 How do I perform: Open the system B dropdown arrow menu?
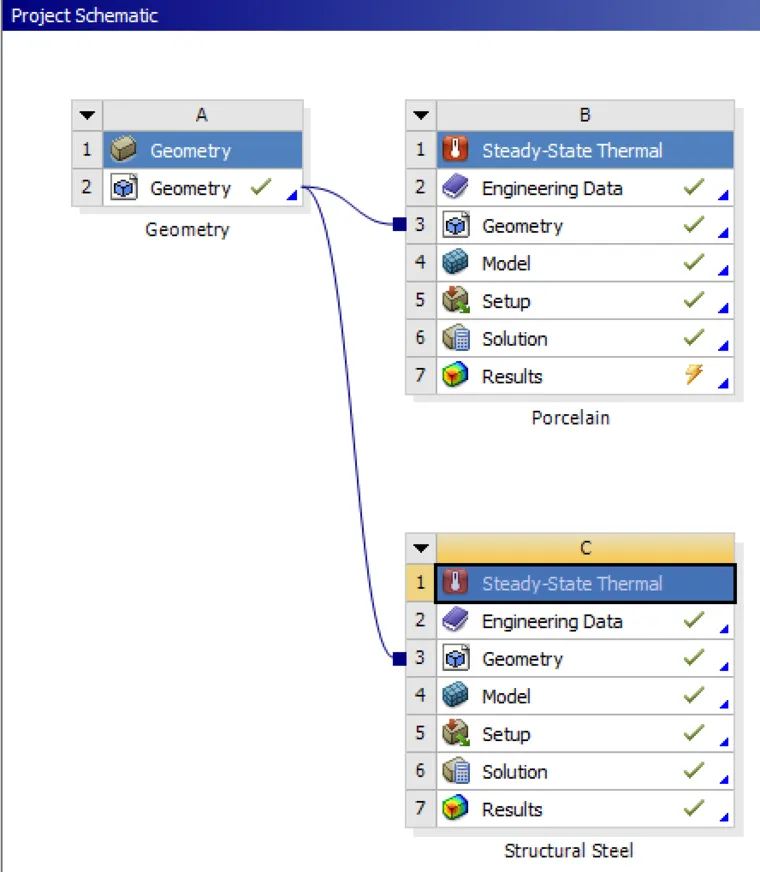(x=421, y=115)
